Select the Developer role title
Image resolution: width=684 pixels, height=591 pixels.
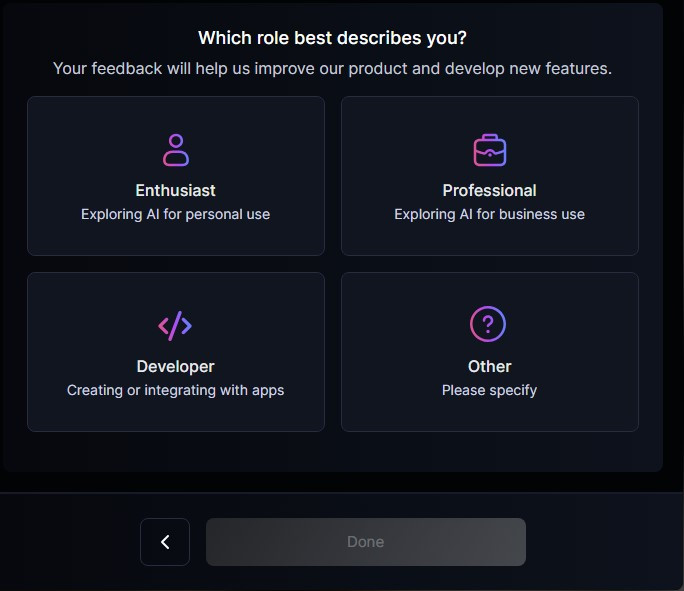pyautogui.click(x=175, y=367)
